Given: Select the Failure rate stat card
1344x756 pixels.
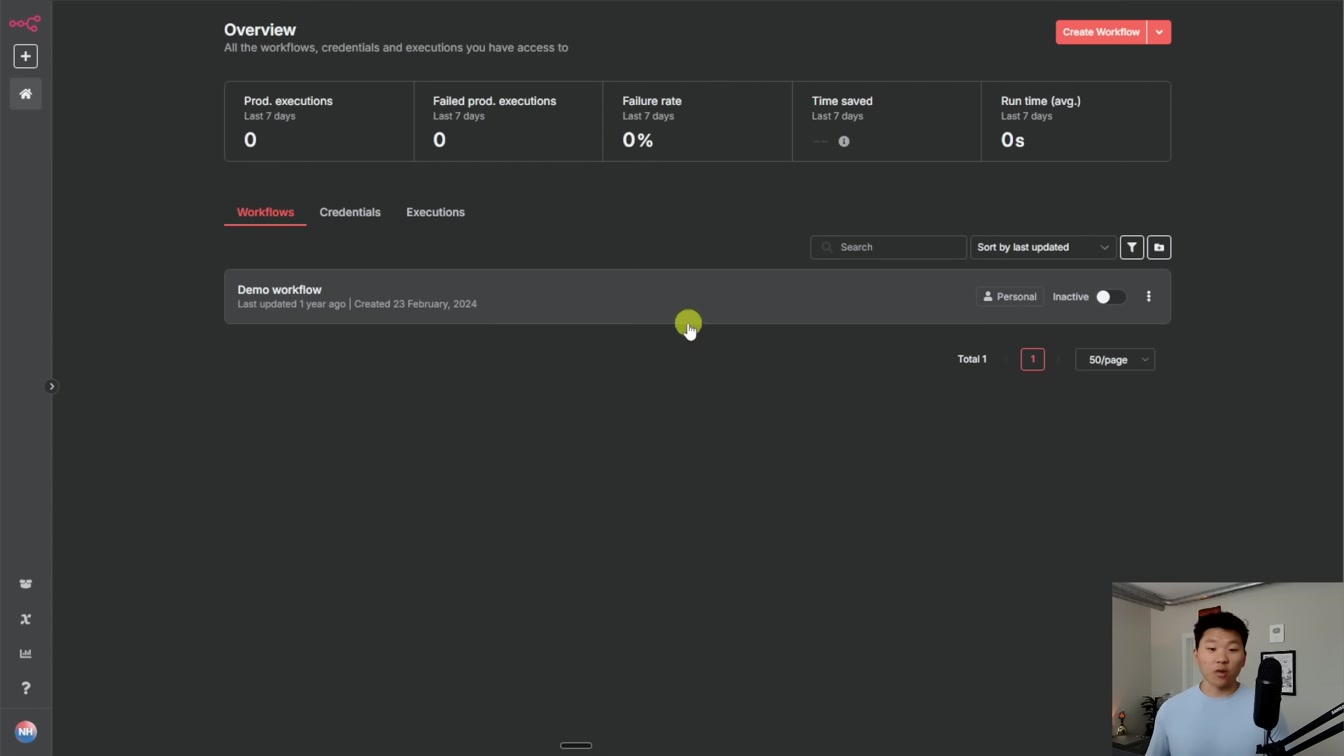Looking at the screenshot, I should pyautogui.click(x=697, y=121).
